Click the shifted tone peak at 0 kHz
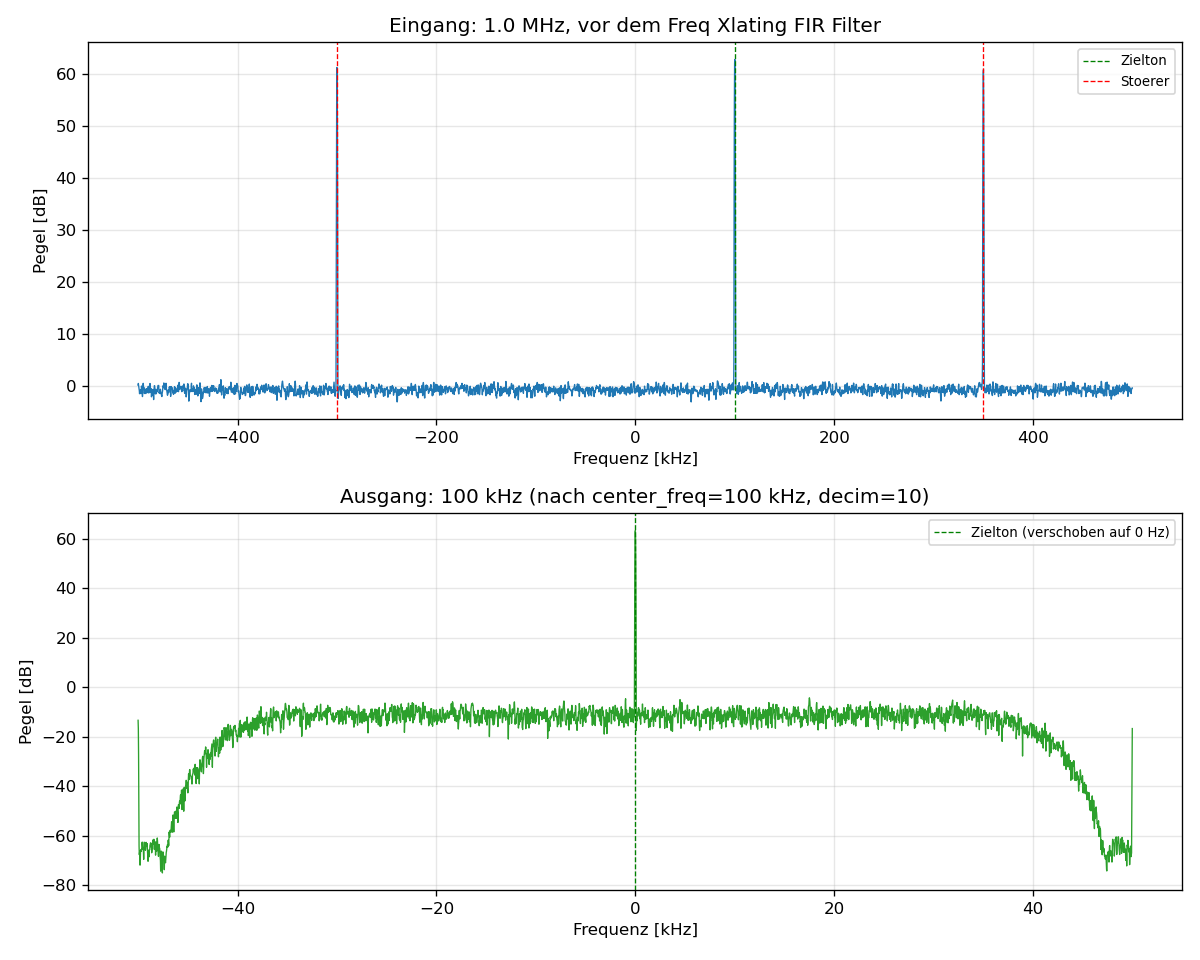 (x=635, y=530)
